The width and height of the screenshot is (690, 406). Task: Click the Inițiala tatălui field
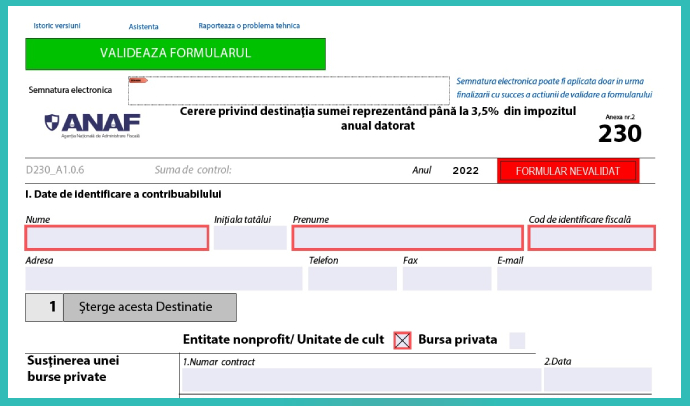tap(249, 238)
